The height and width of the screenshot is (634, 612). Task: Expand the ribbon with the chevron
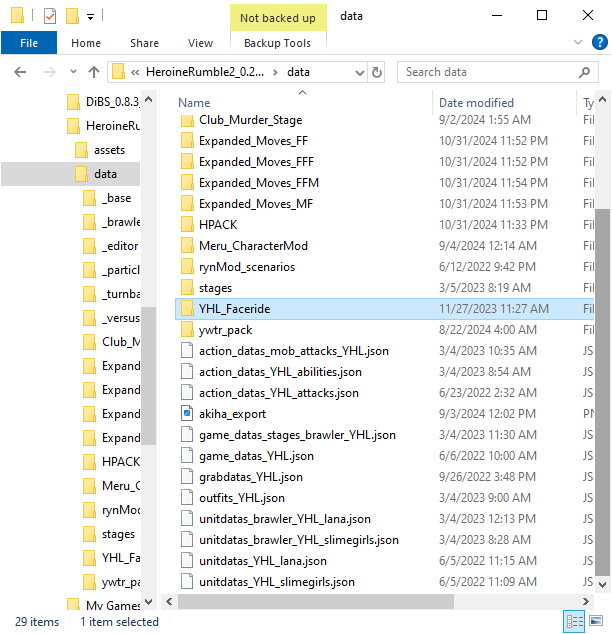[x=578, y=42]
